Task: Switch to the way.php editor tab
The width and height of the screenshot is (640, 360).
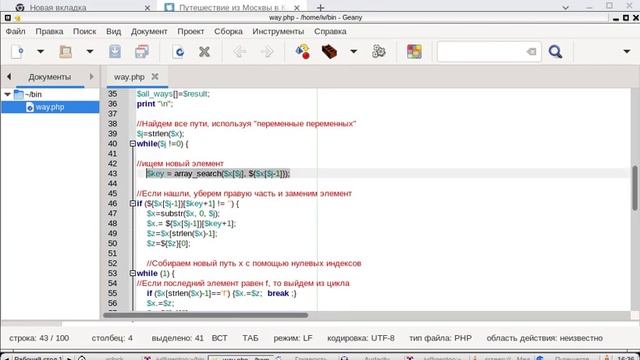Action: tap(129, 77)
